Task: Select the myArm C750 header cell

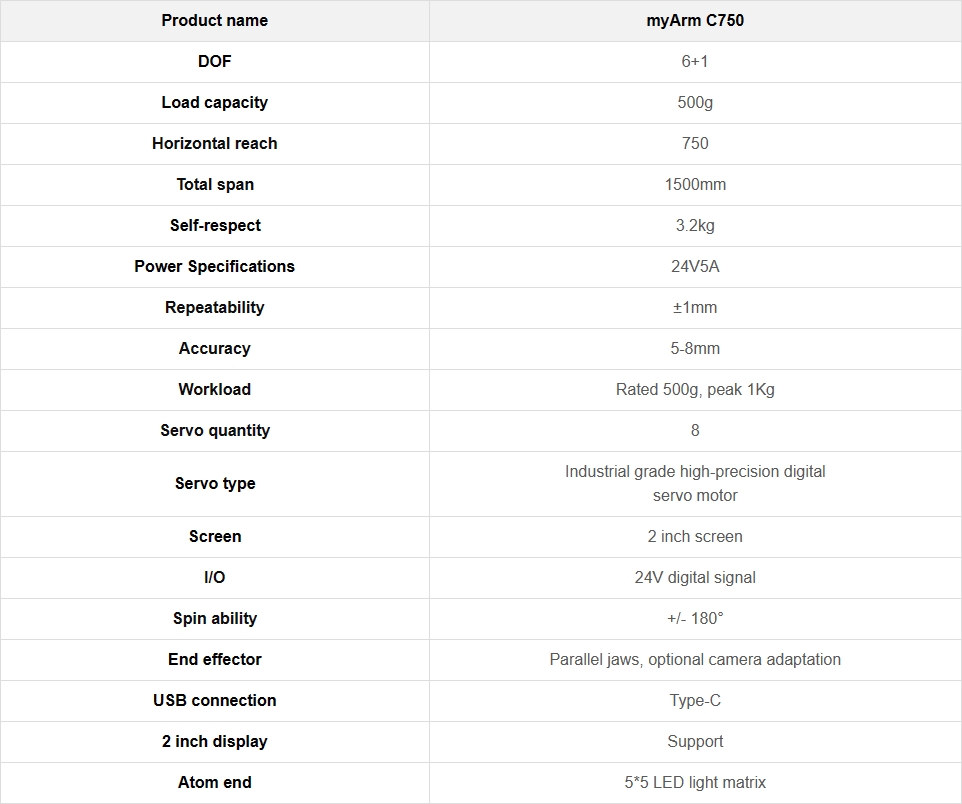Action: tap(695, 21)
